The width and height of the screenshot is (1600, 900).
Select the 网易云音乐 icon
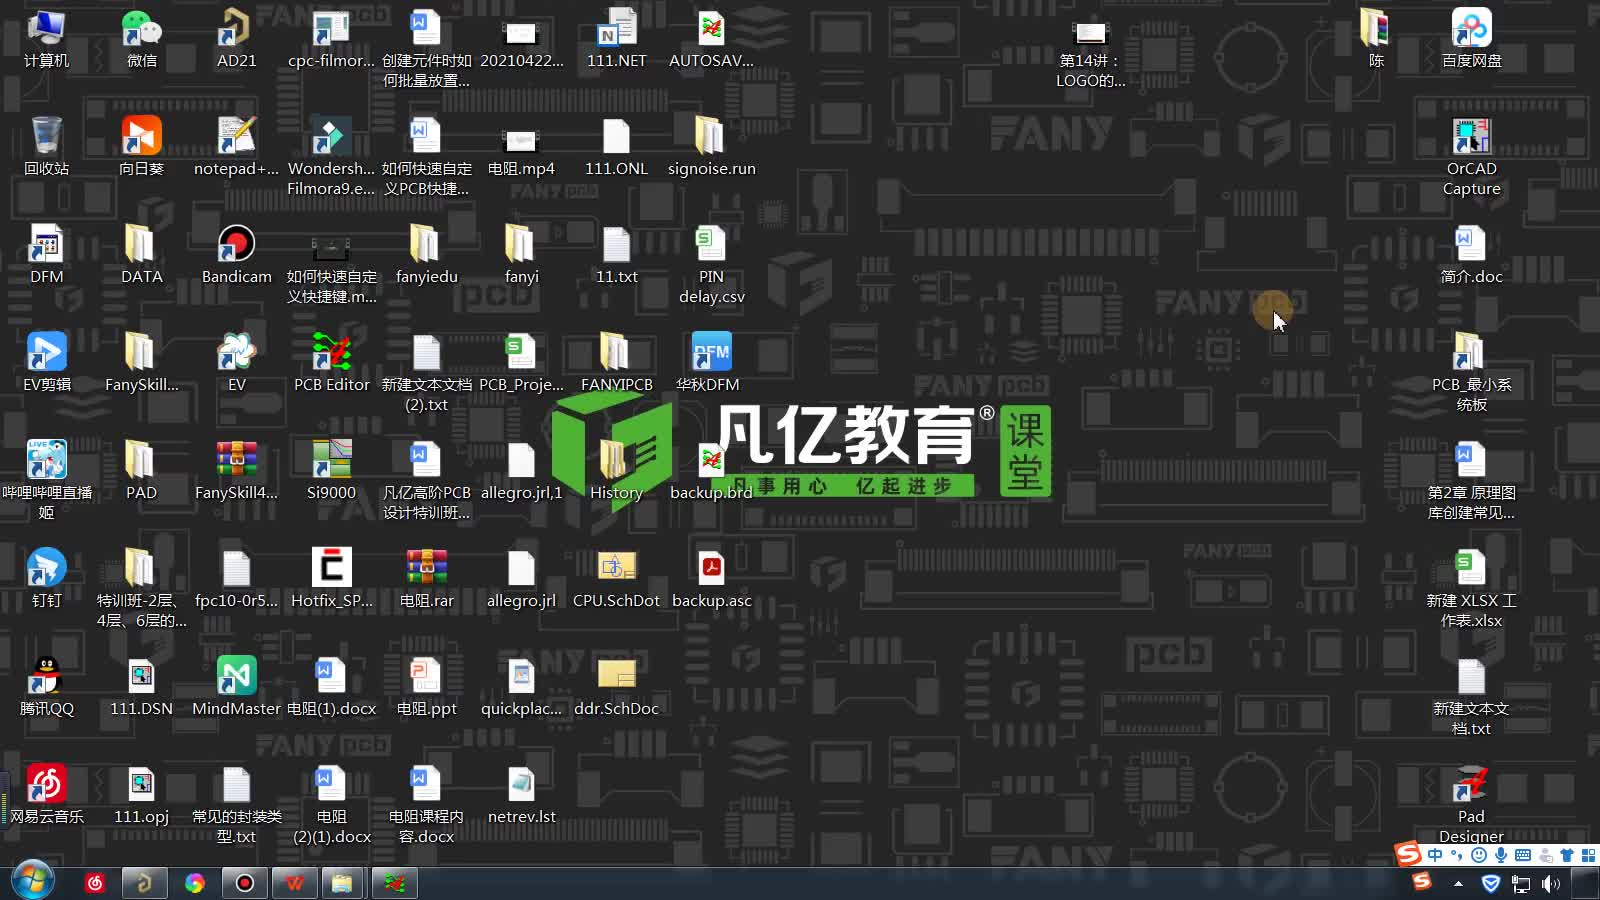[x=46, y=794]
